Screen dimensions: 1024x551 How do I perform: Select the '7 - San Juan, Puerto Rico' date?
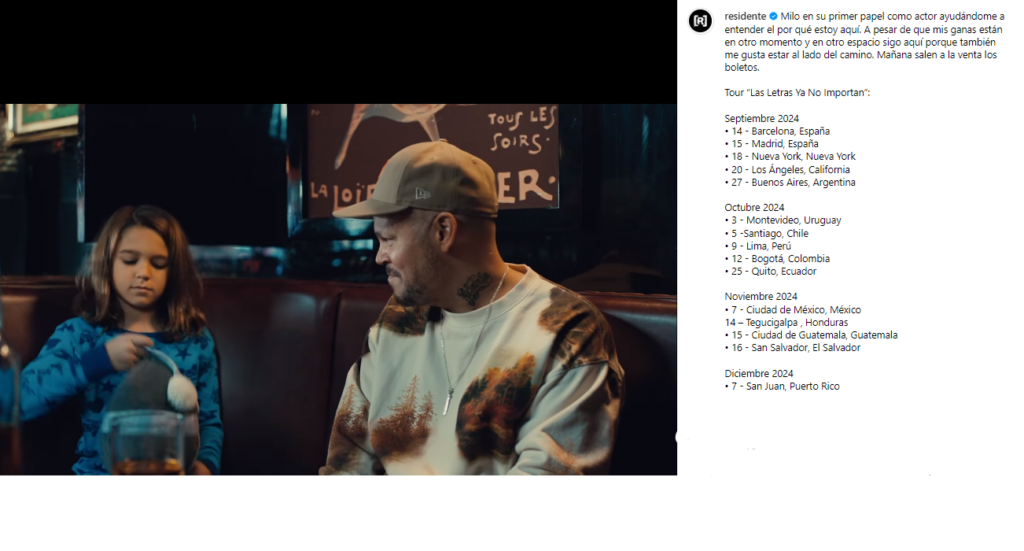pos(782,386)
